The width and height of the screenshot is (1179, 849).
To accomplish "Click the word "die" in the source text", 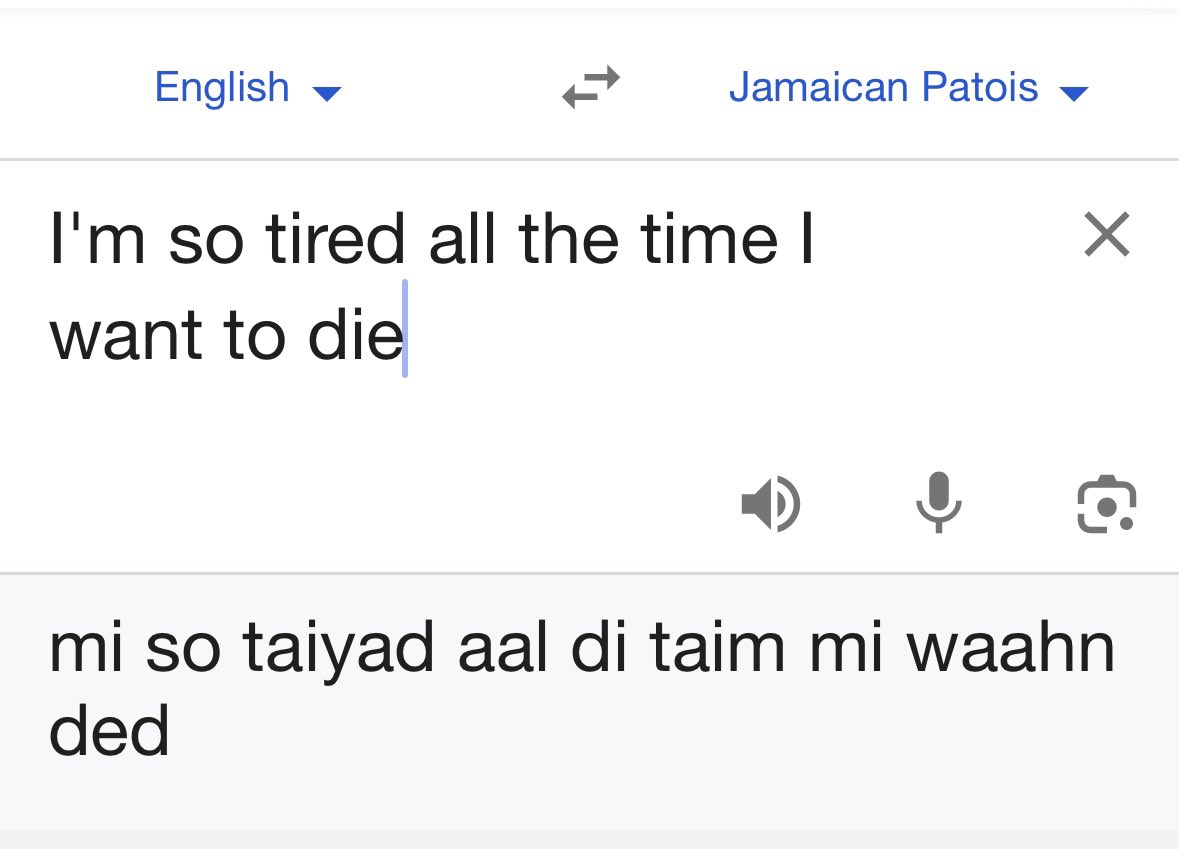I will 355,337.
